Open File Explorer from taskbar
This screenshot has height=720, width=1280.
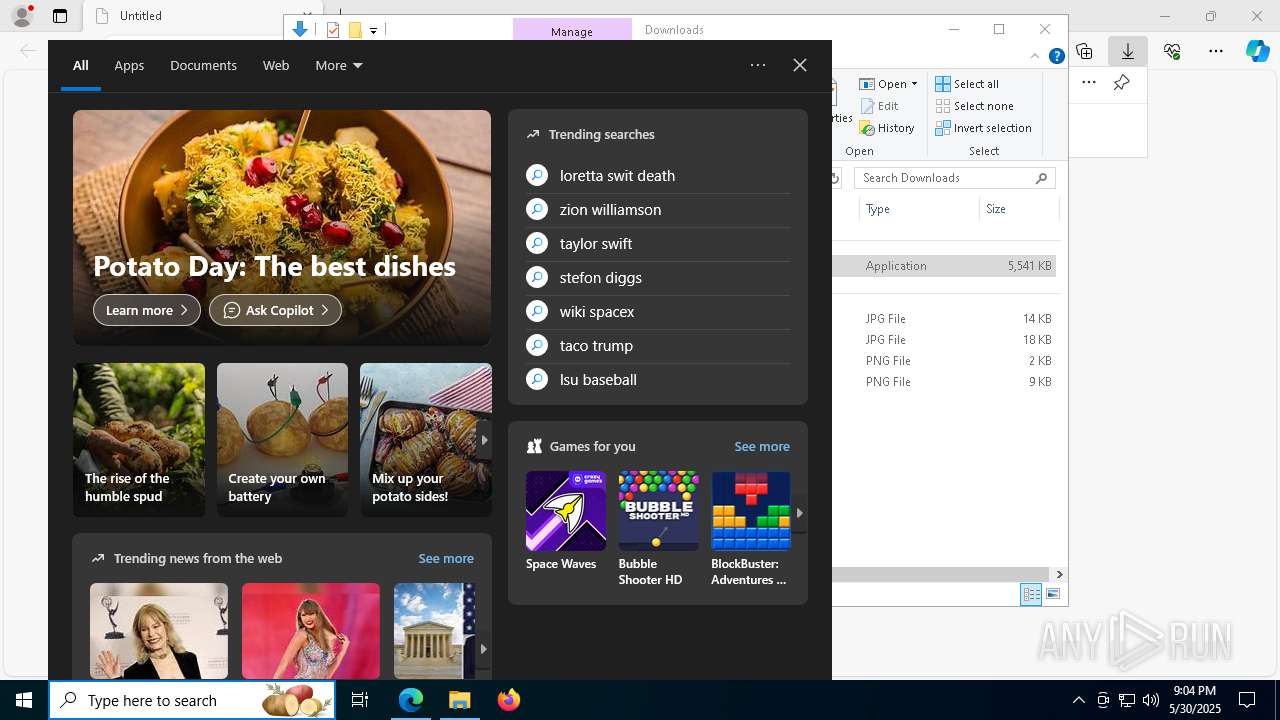(x=460, y=700)
